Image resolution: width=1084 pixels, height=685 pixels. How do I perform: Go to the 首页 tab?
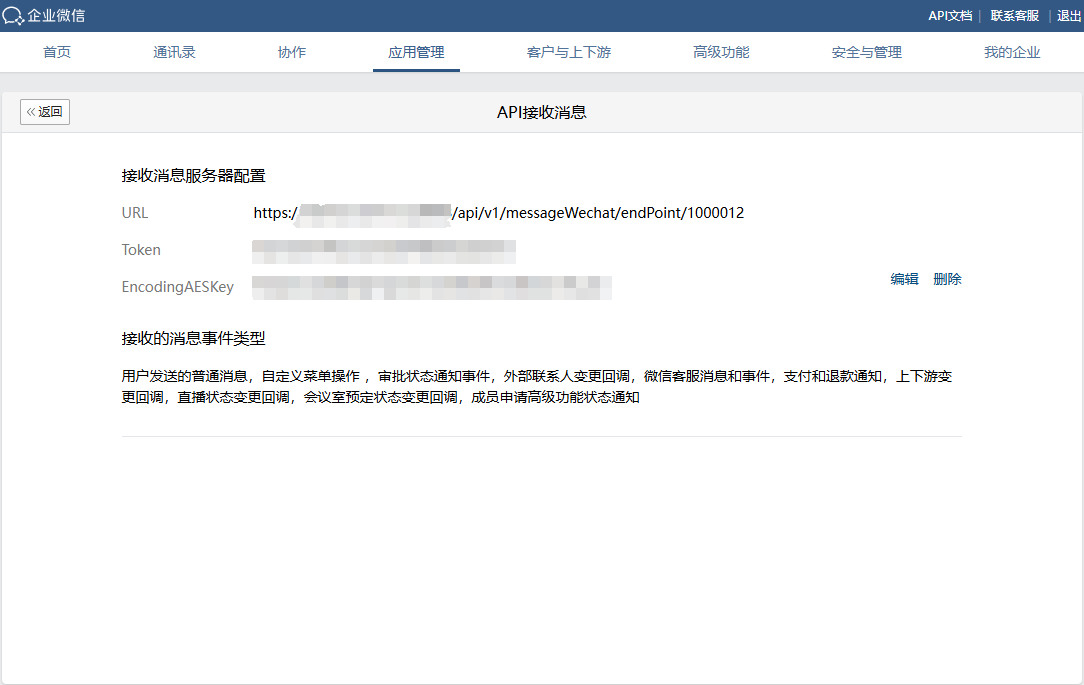point(57,52)
